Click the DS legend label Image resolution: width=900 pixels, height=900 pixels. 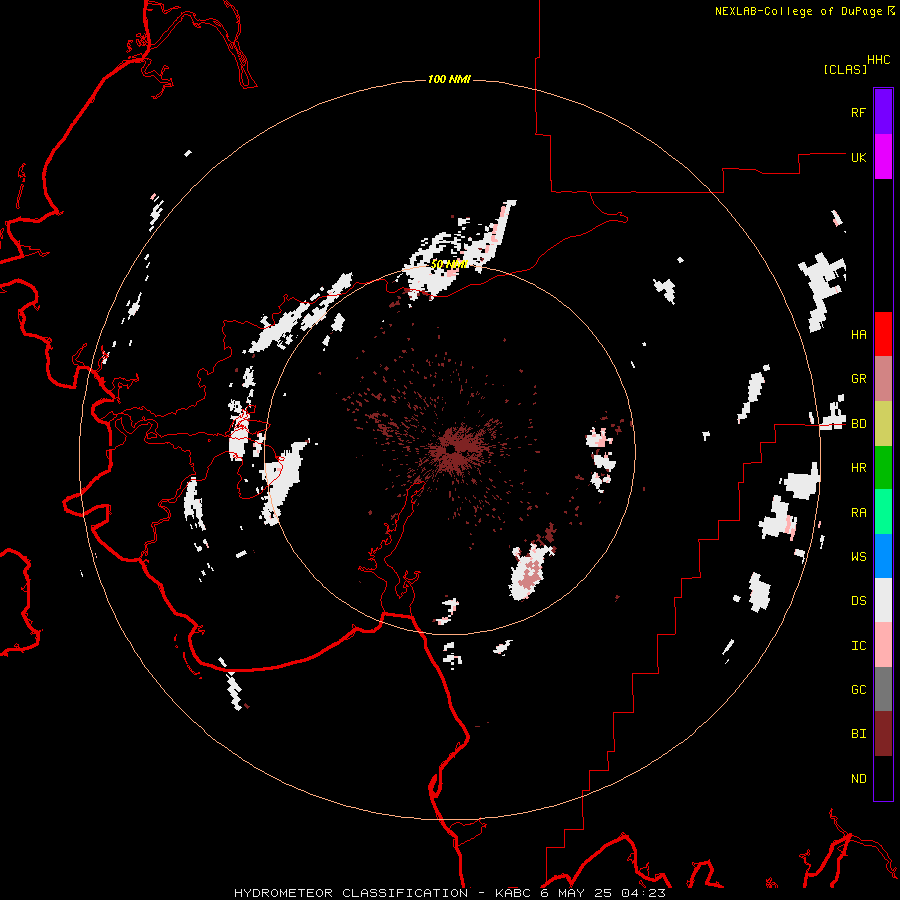(x=858, y=601)
